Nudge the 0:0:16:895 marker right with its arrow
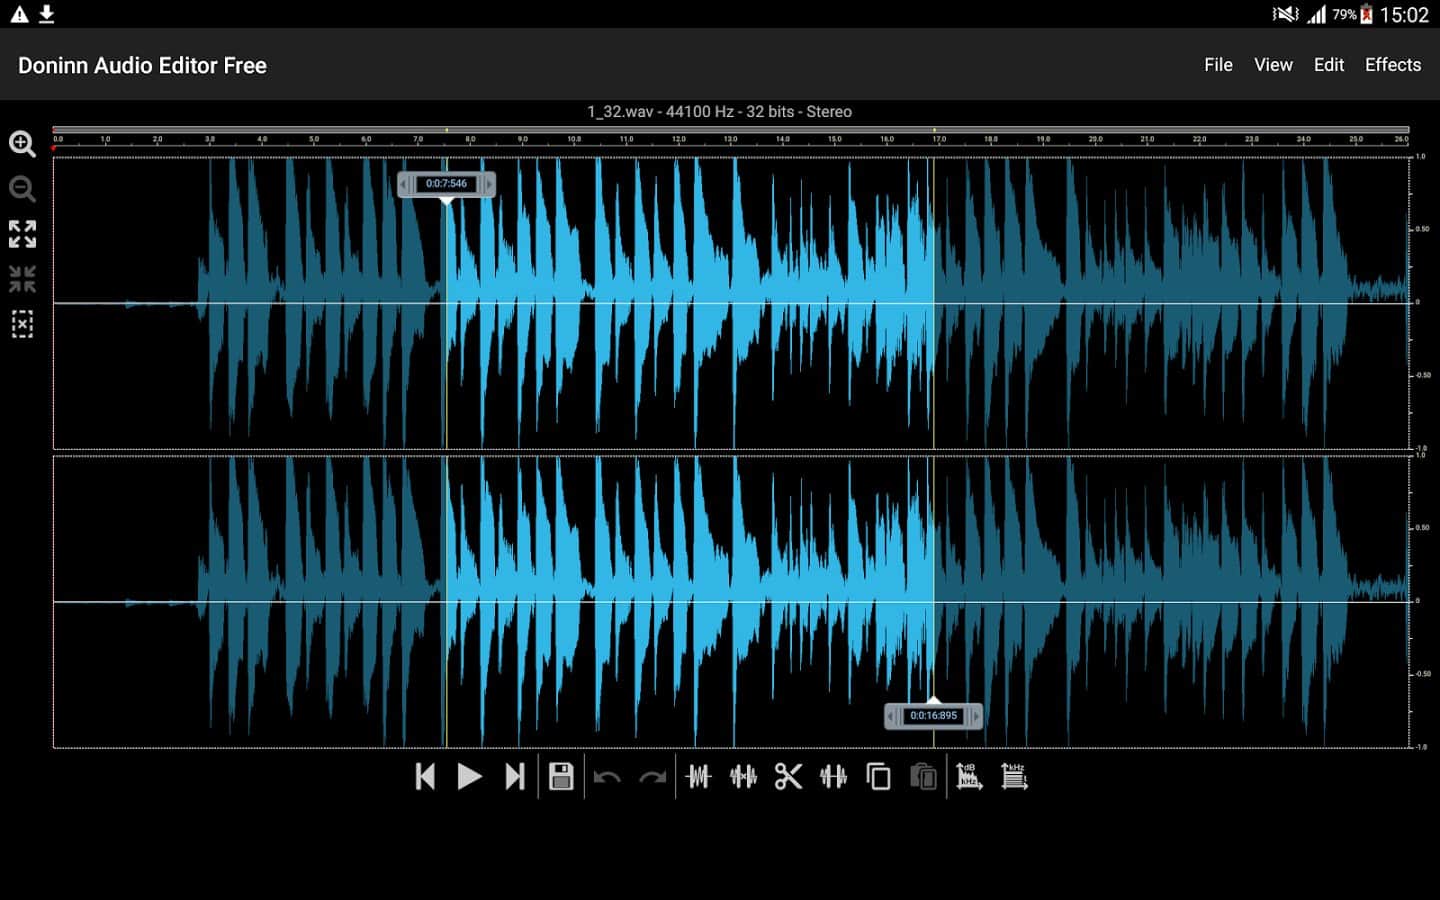 coord(976,716)
